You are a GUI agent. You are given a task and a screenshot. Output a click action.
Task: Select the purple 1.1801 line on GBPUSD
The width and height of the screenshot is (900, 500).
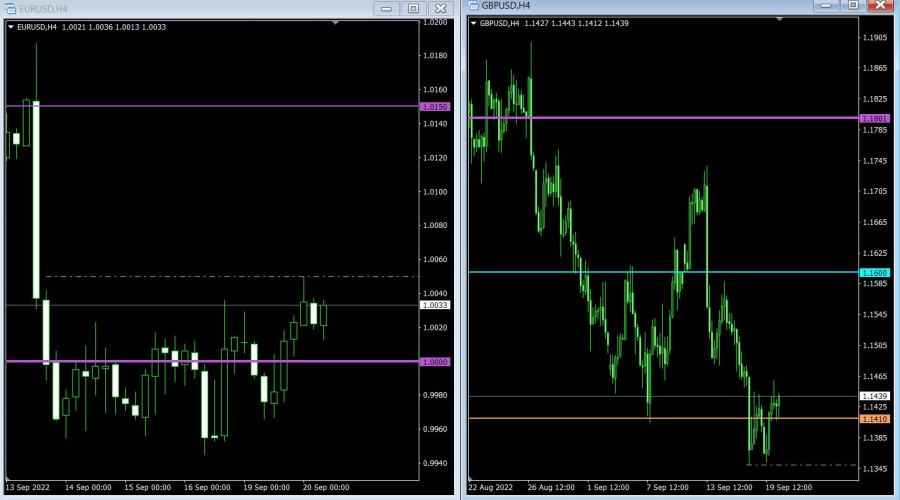[x=650, y=118]
